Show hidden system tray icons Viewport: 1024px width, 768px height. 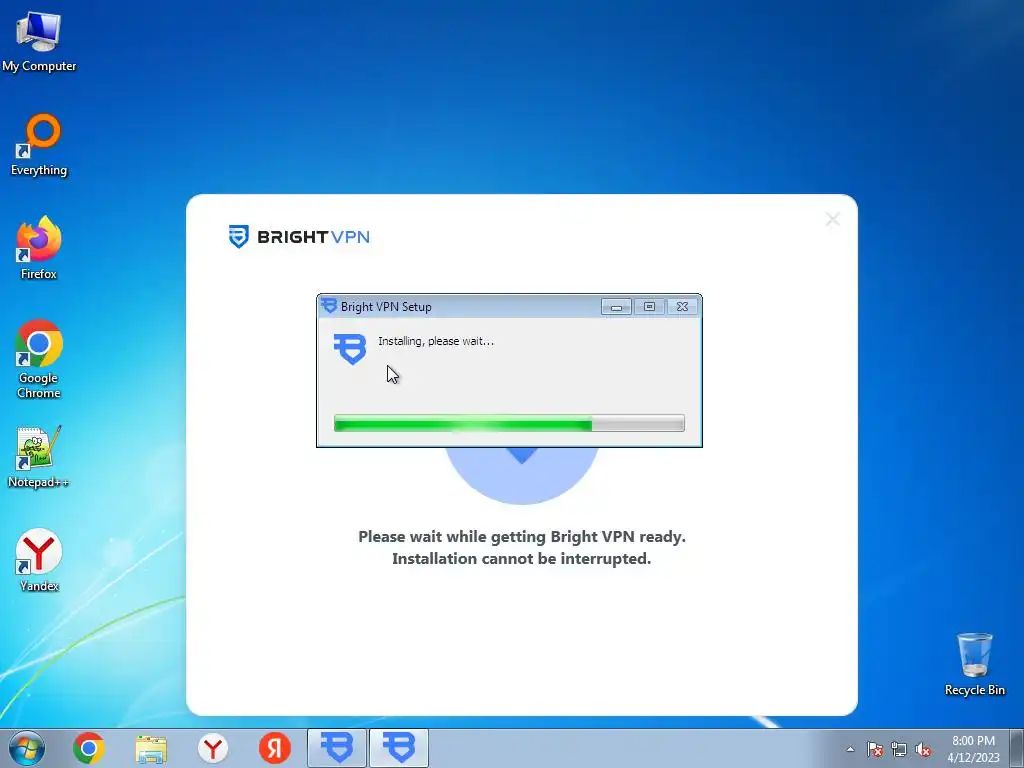click(x=850, y=749)
